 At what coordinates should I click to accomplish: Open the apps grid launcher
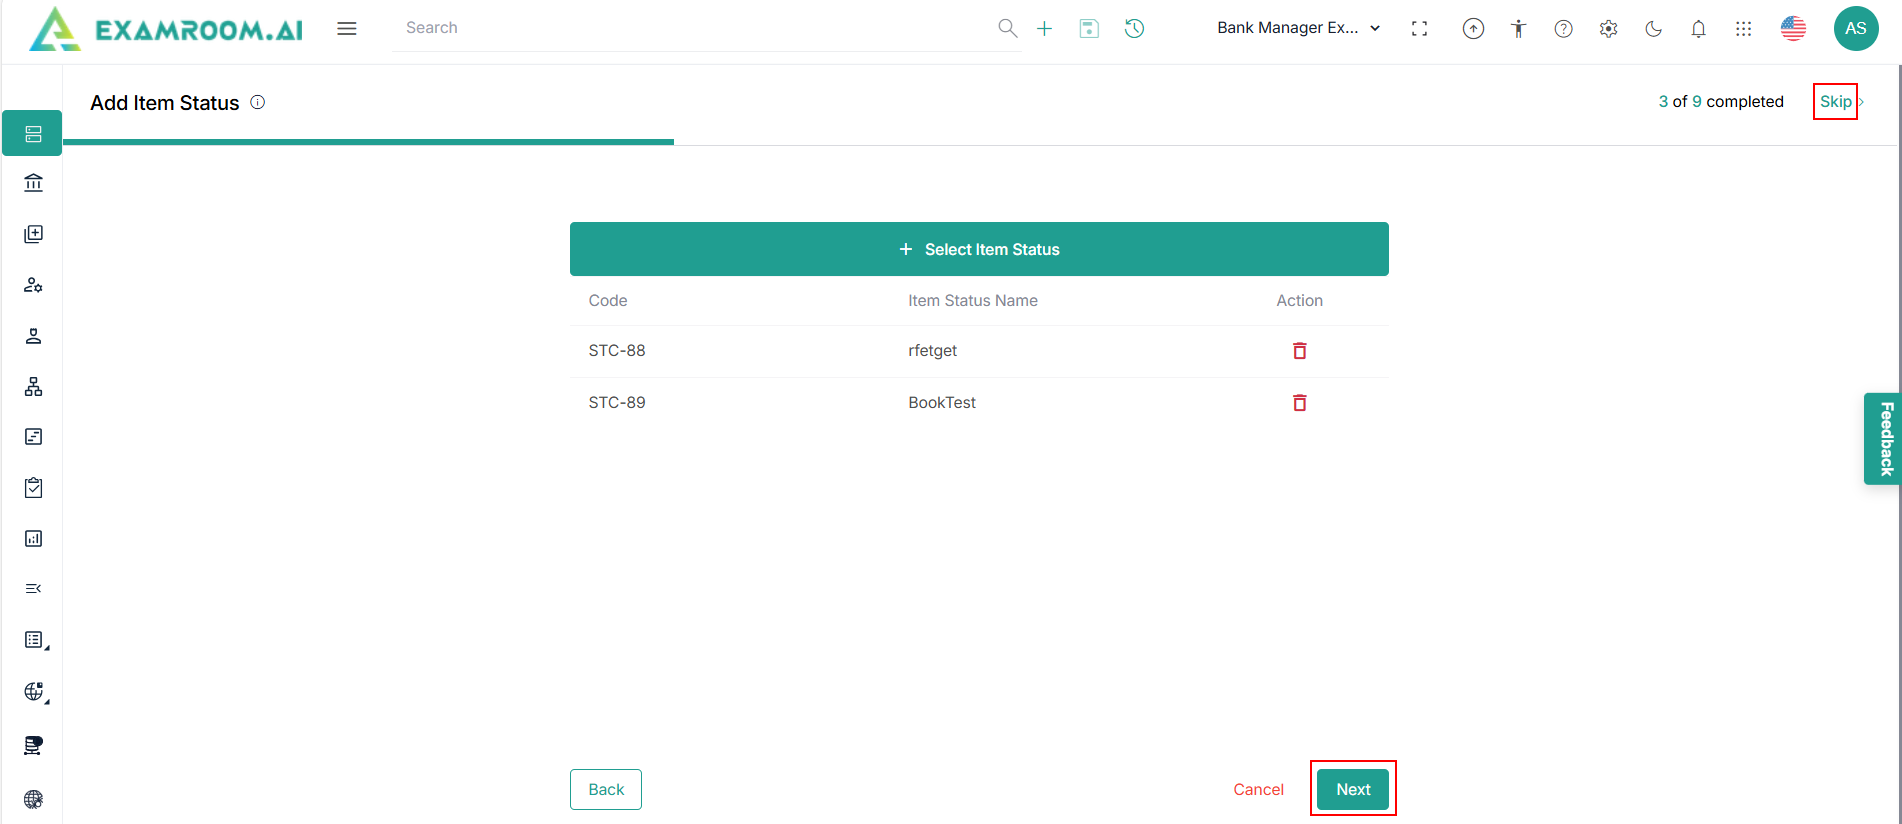[1743, 29]
